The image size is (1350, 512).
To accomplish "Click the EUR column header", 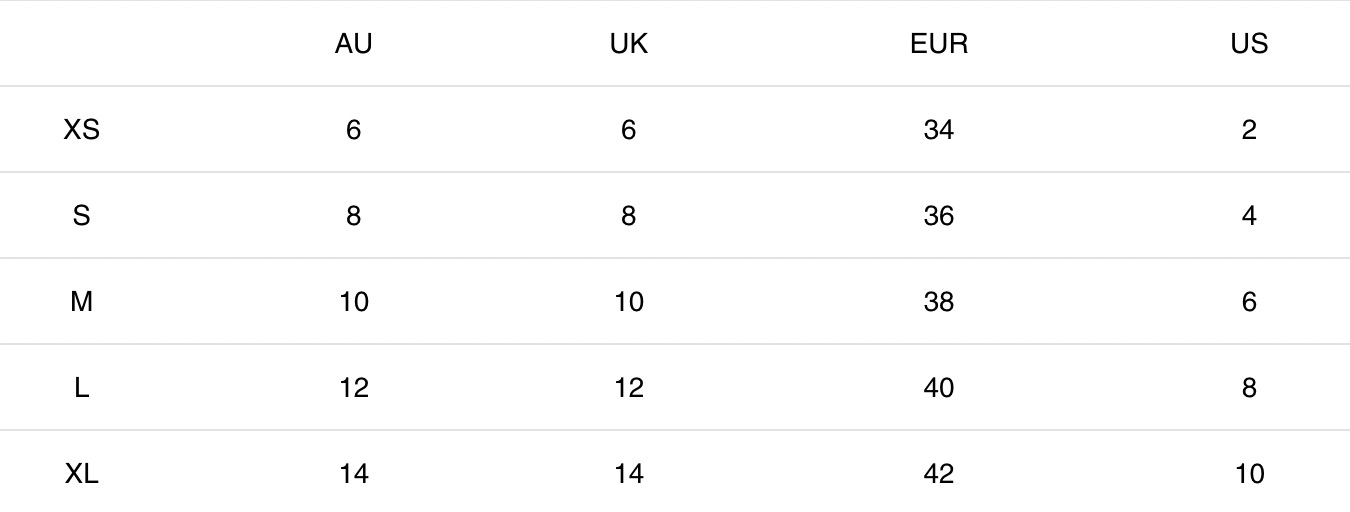I will click(939, 44).
